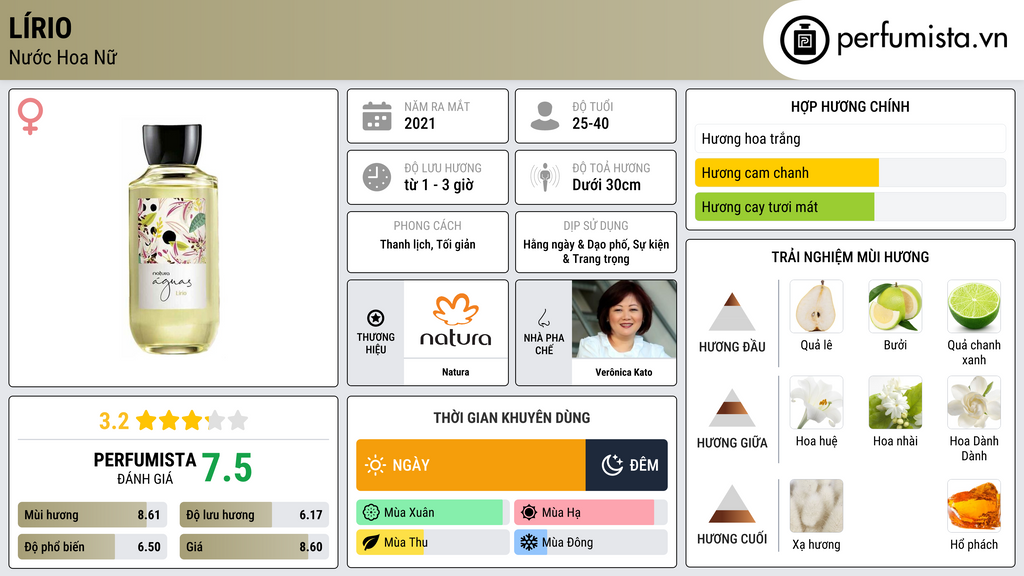Click the moon icon in the Đêm bar
The image size is (1024, 576).
click(612, 465)
